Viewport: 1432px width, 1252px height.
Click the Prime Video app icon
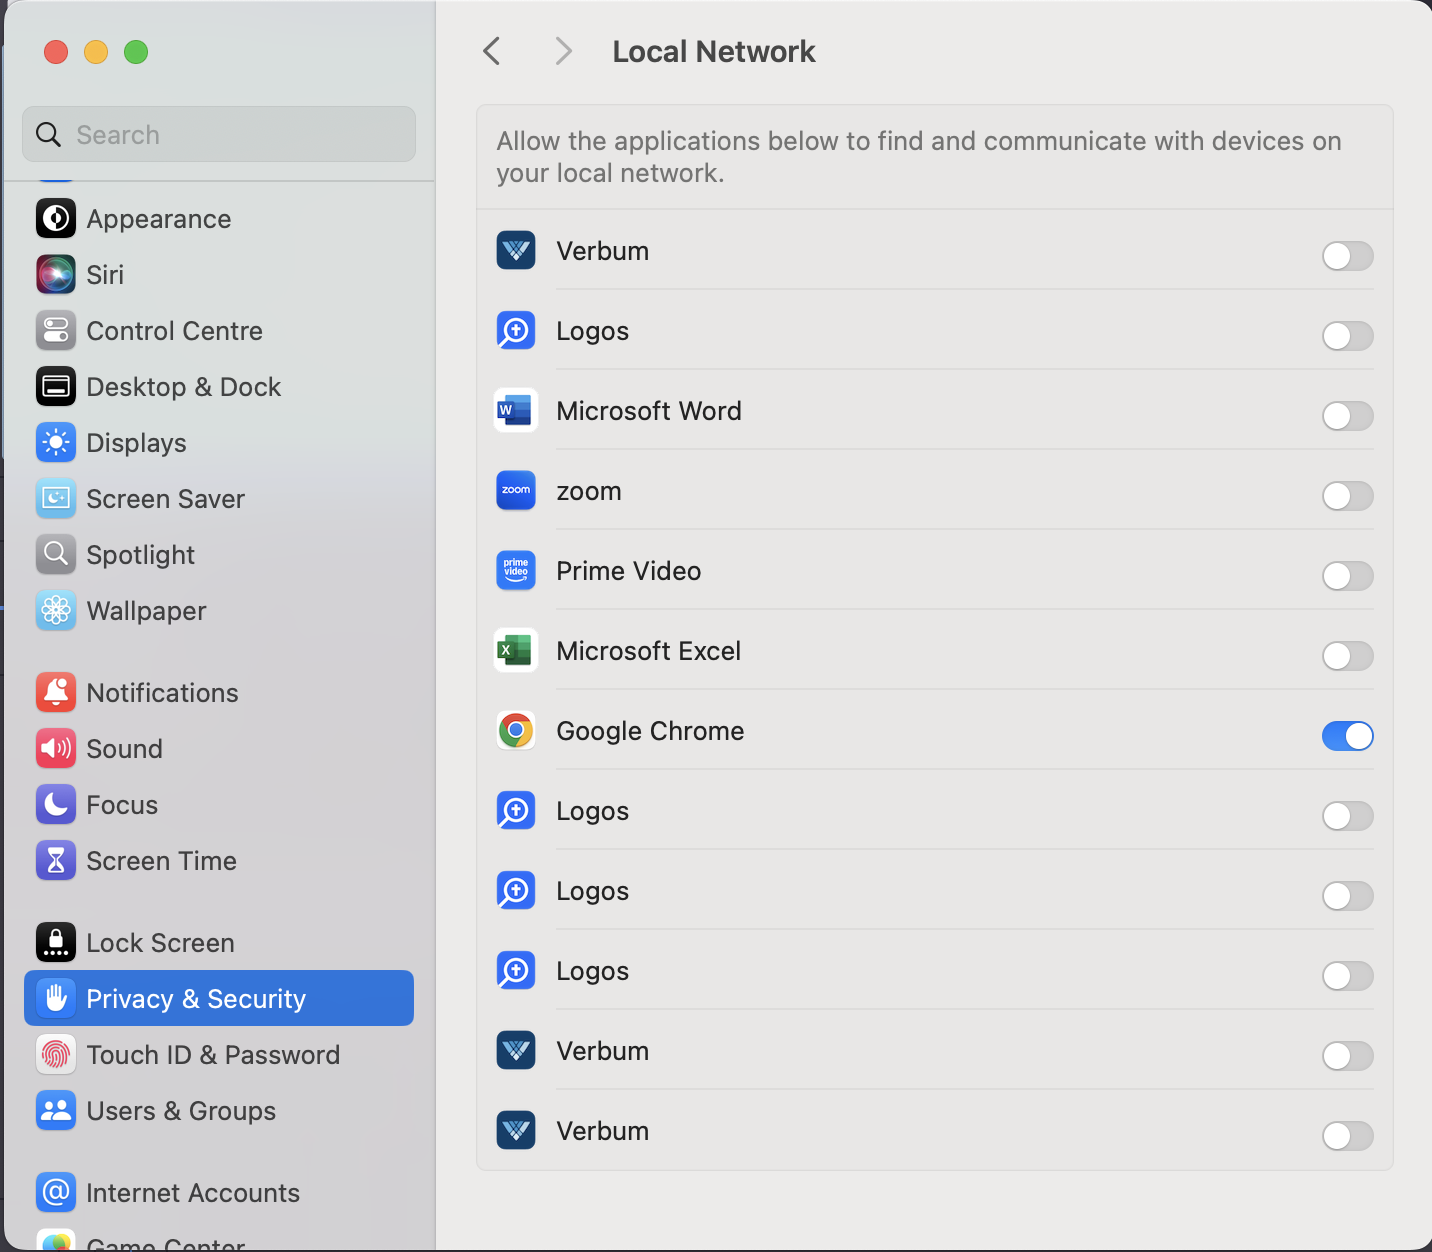tap(516, 570)
